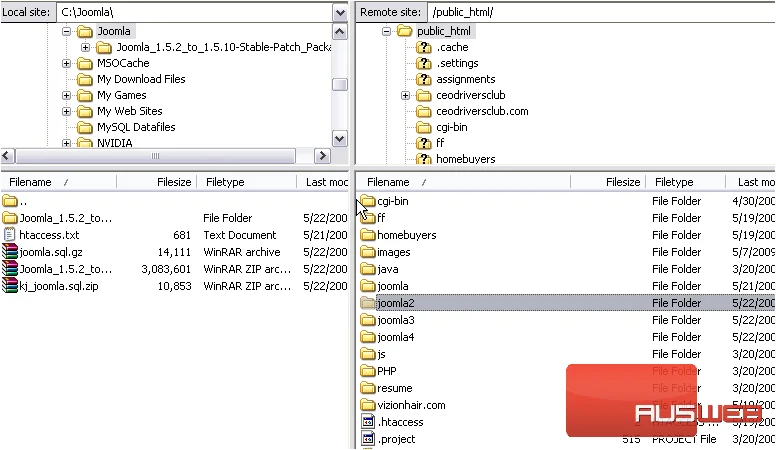Image resolution: width=776 pixels, height=450 pixels.
Task: Select the kj_joomla.sql.zip archive icon
Action: (10, 286)
